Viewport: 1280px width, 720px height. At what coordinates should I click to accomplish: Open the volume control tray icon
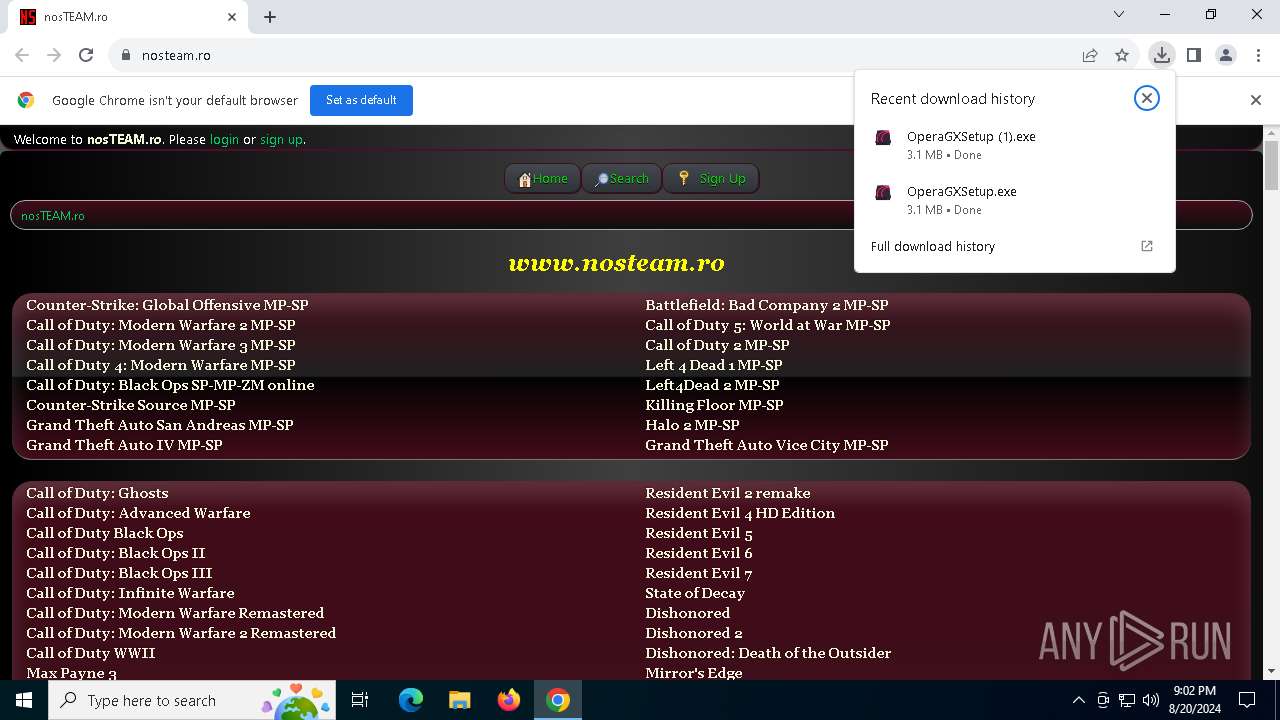point(1151,700)
